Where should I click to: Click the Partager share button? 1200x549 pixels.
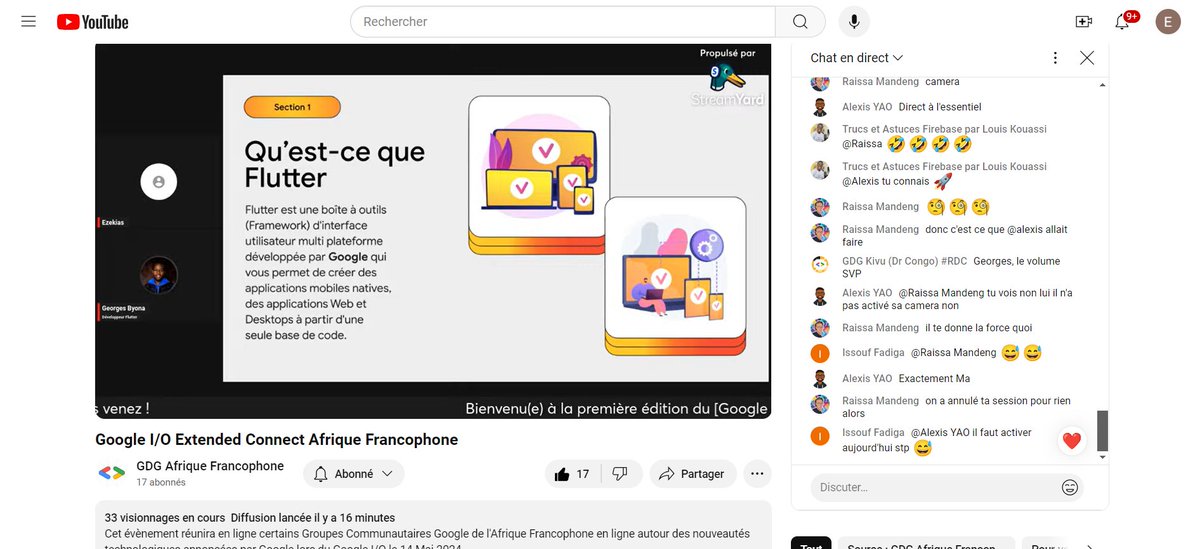pos(692,474)
